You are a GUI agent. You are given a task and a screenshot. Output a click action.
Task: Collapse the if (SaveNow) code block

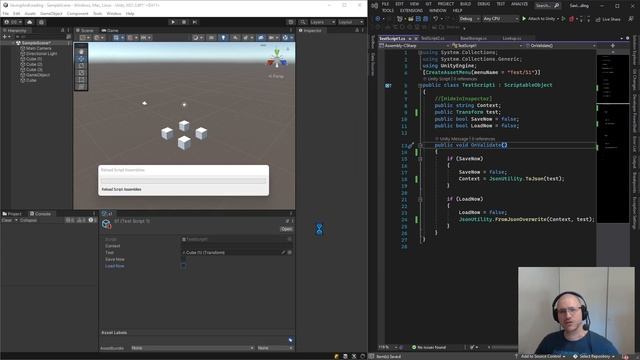click(x=420, y=159)
